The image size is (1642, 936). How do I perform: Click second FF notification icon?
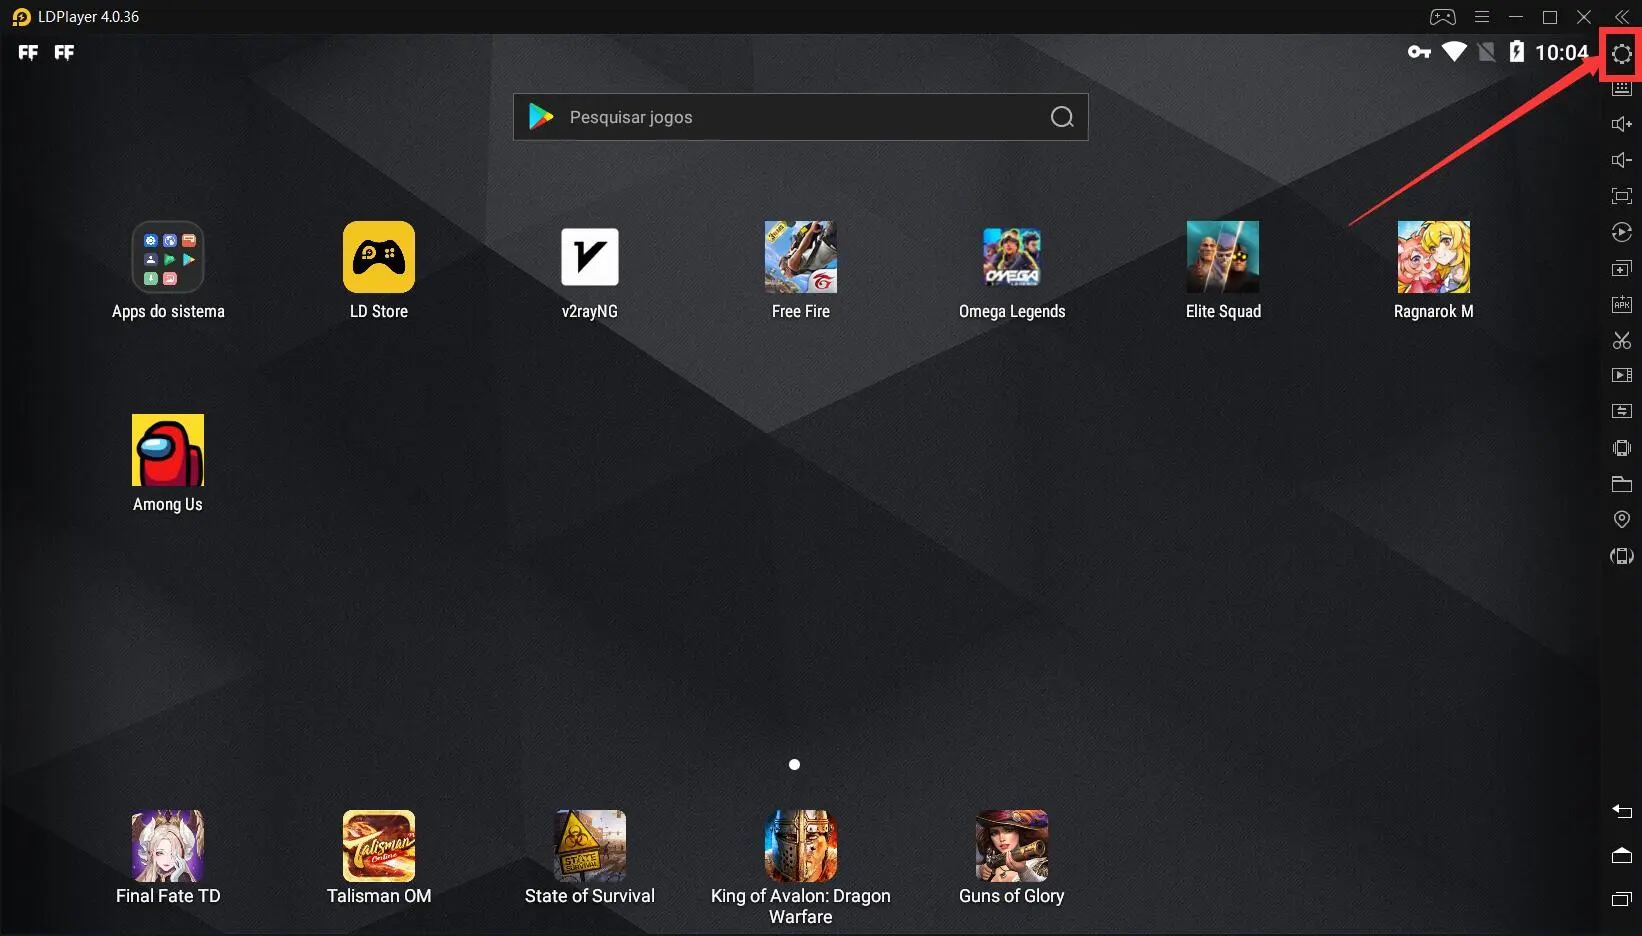tap(64, 52)
